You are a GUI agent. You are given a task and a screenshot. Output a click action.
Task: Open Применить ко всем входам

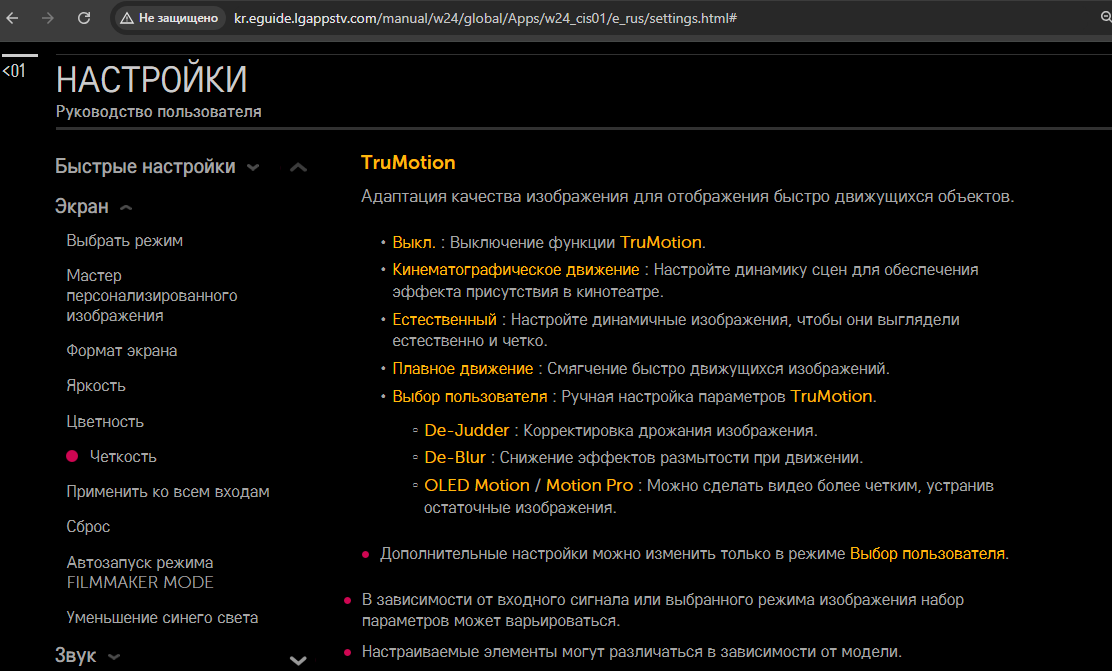(167, 492)
